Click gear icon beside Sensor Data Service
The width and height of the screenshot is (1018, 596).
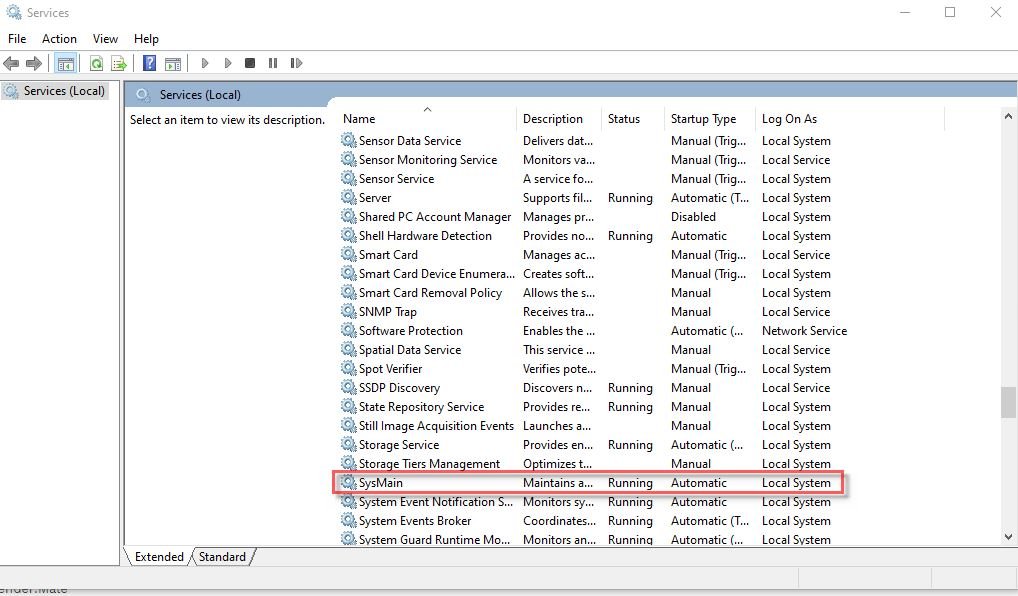[x=349, y=140]
